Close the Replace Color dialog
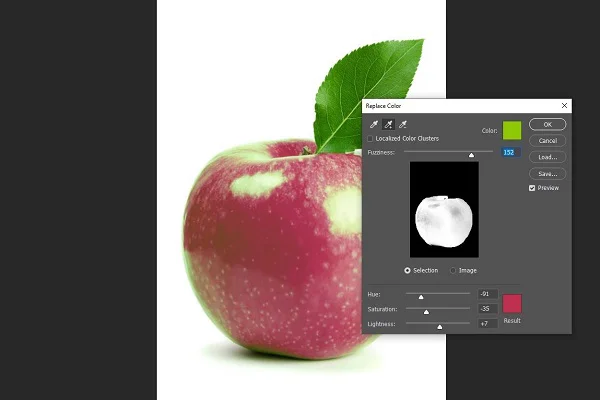 click(x=565, y=105)
